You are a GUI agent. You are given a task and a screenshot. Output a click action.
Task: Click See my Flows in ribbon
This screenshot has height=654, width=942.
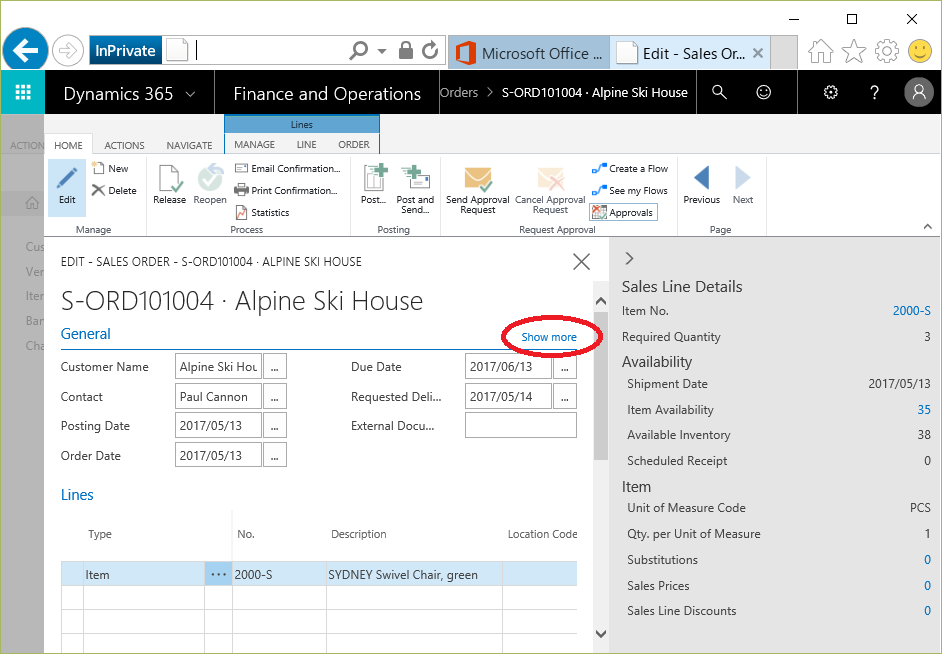(630, 190)
